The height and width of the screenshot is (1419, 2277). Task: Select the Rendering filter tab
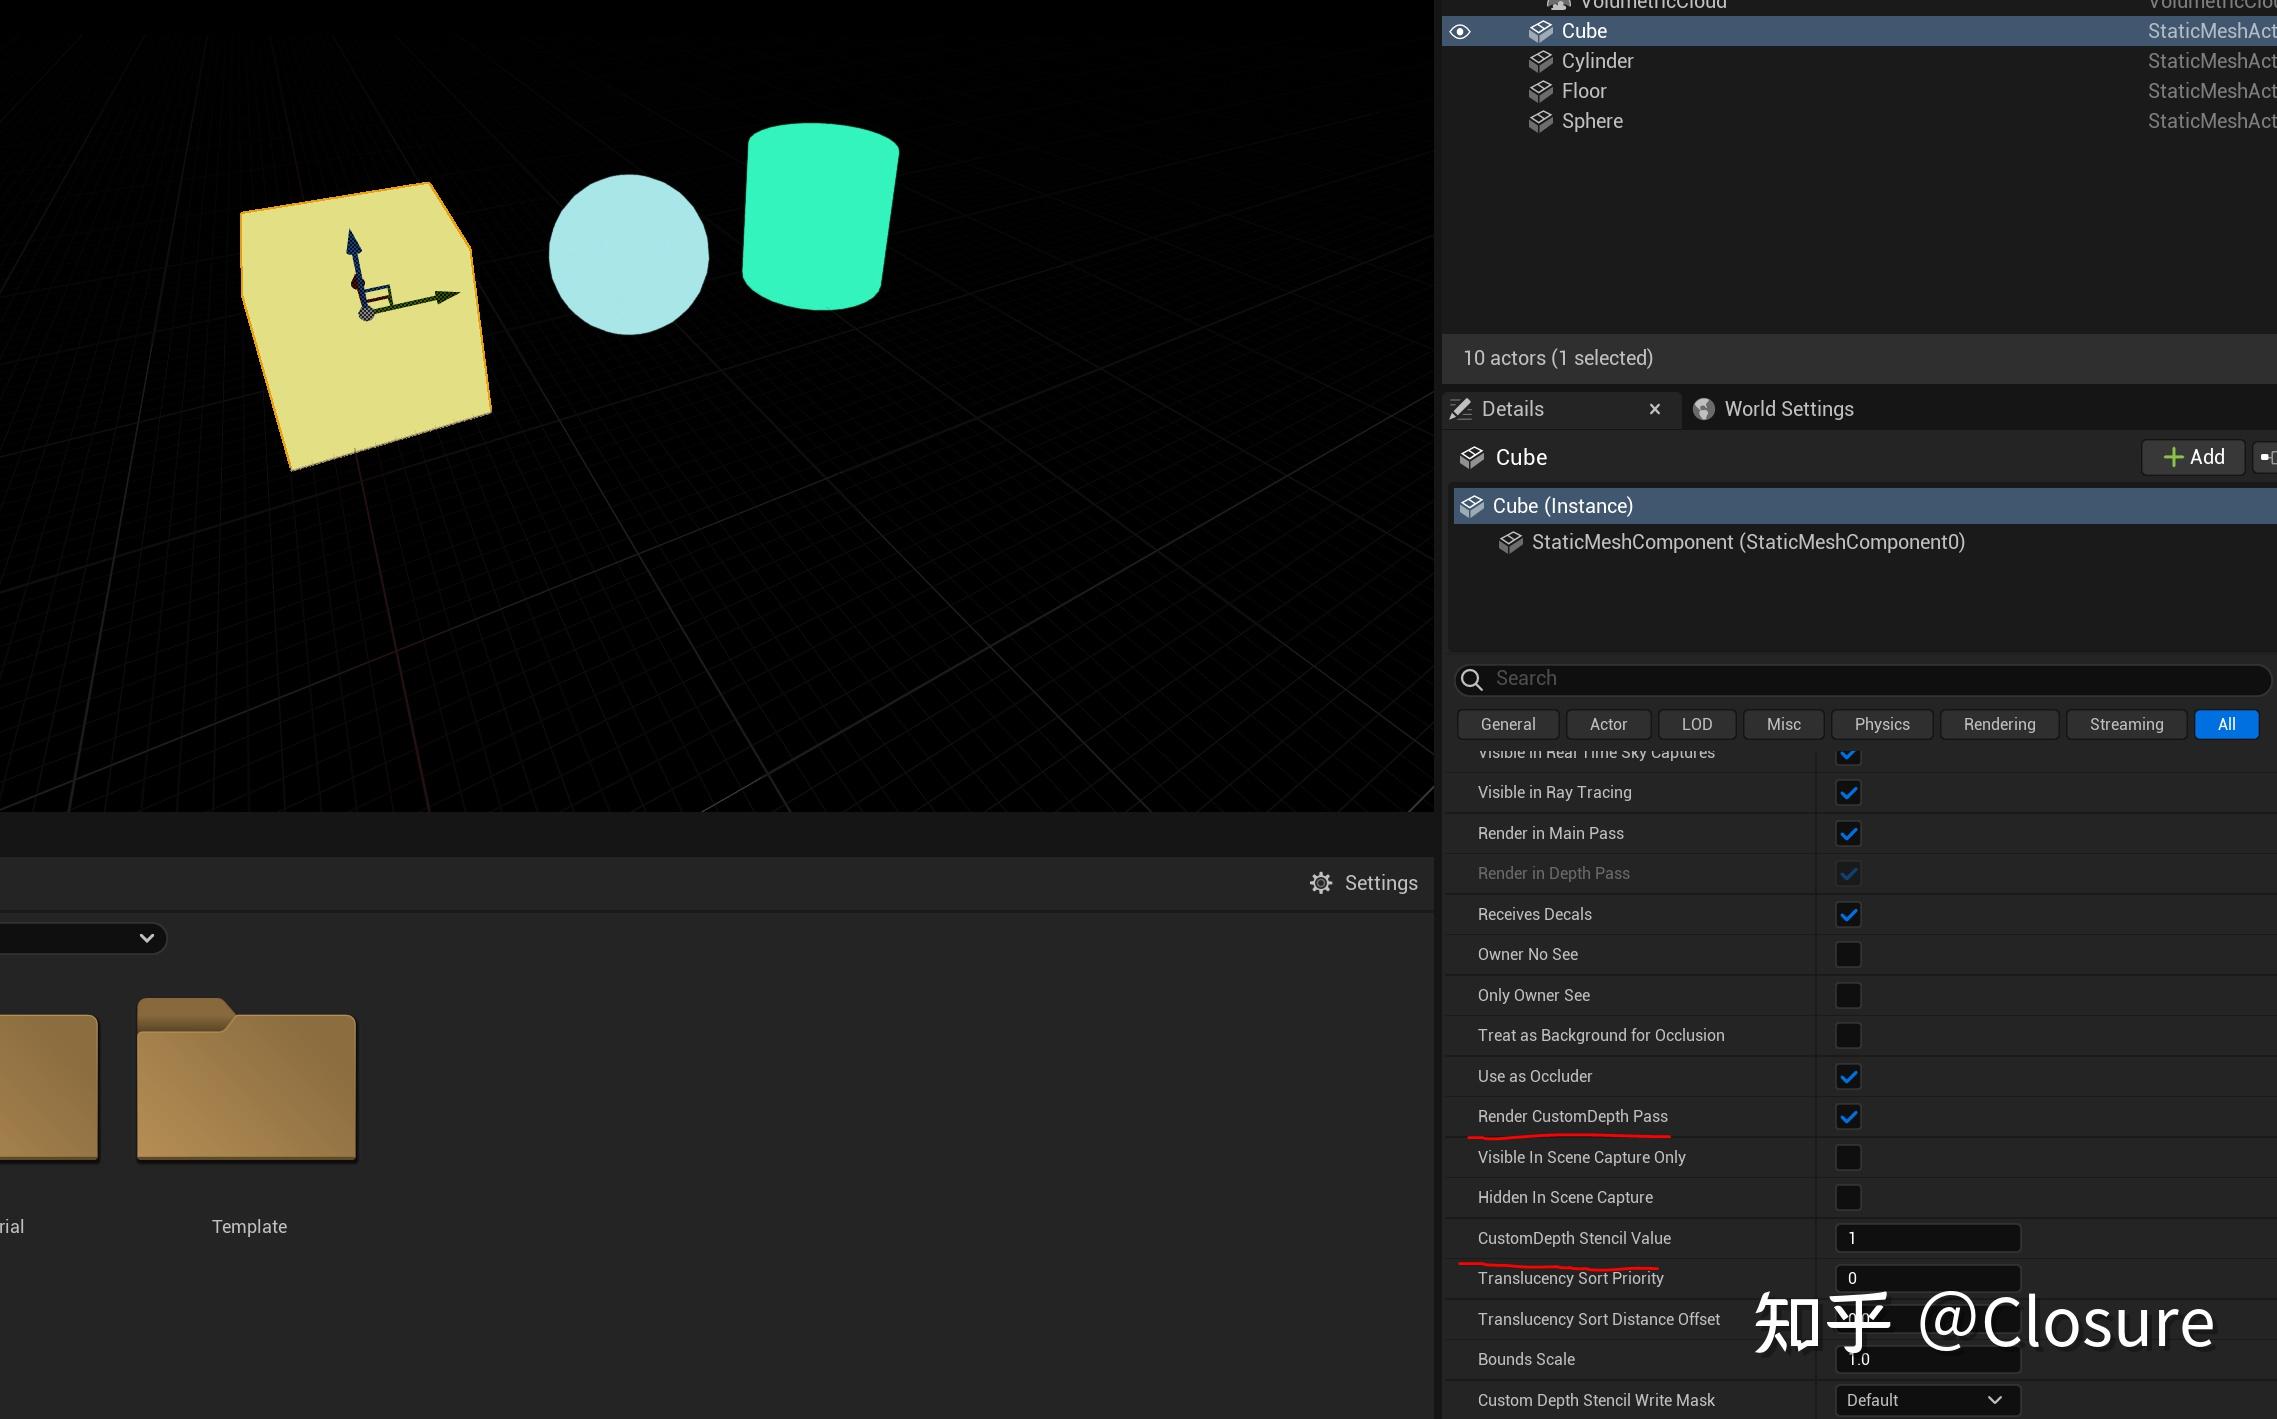[x=1999, y=724]
